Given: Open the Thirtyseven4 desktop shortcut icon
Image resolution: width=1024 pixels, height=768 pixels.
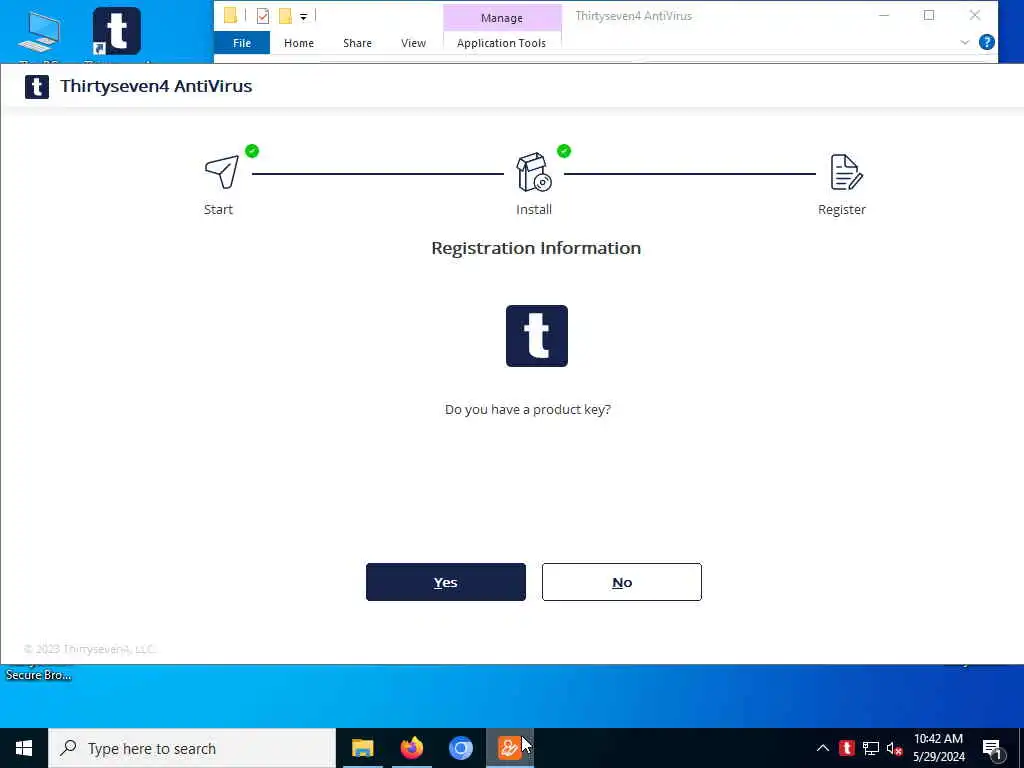Looking at the screenshot, I should tap(117, 31).
